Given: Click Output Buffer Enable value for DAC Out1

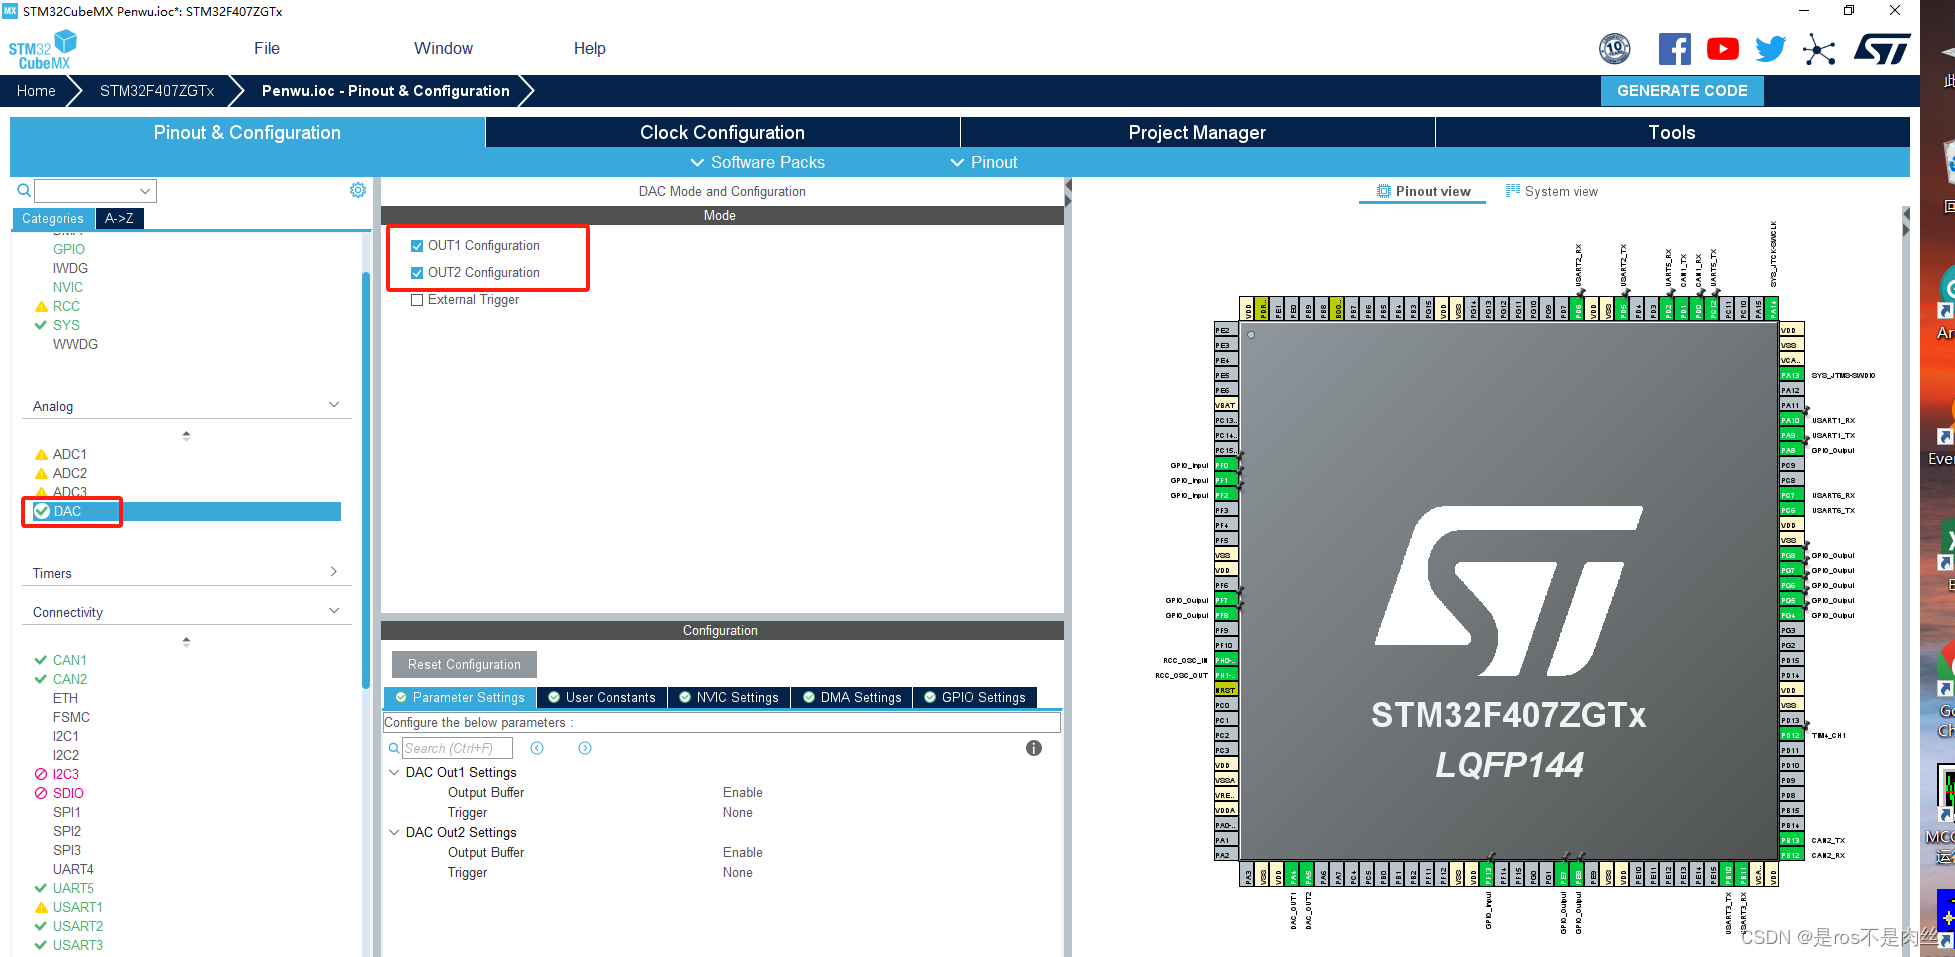Looking at the screenshot, I should point(742,792).
